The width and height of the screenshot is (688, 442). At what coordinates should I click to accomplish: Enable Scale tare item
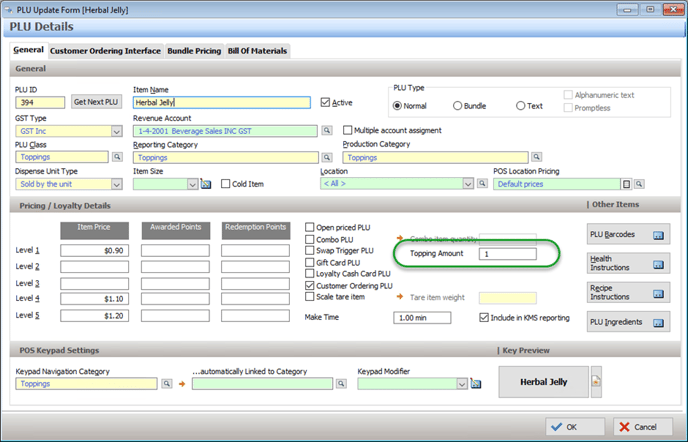pyautogui.click(x=309, y=297)
